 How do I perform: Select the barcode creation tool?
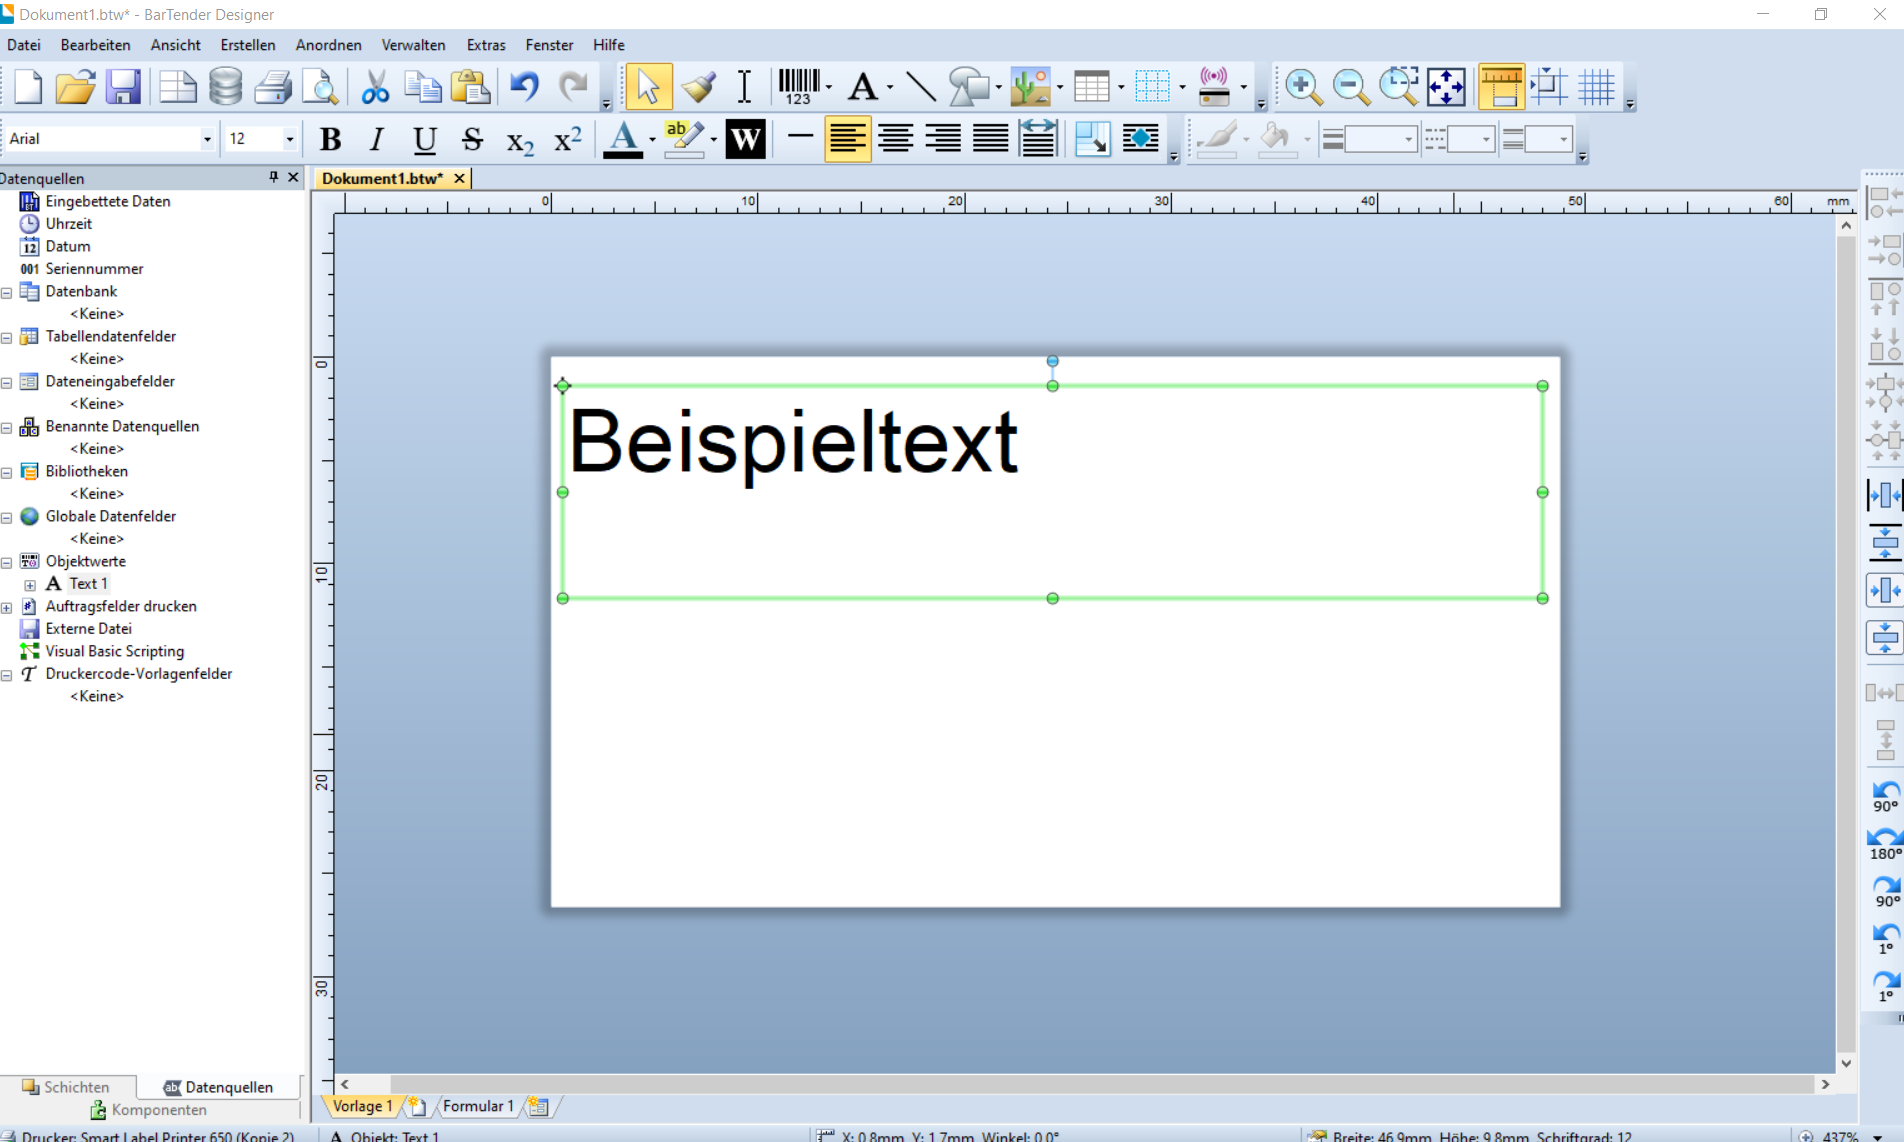click(x=798, y=87)
